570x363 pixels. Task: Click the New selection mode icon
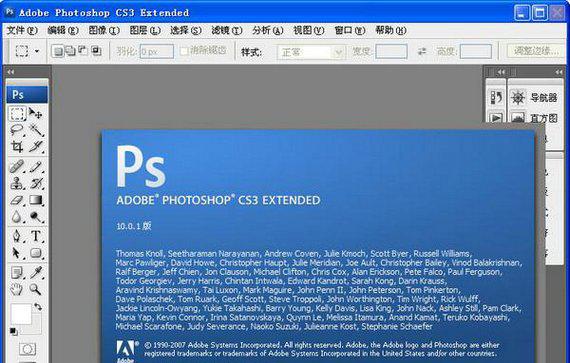tap(57, 51)
